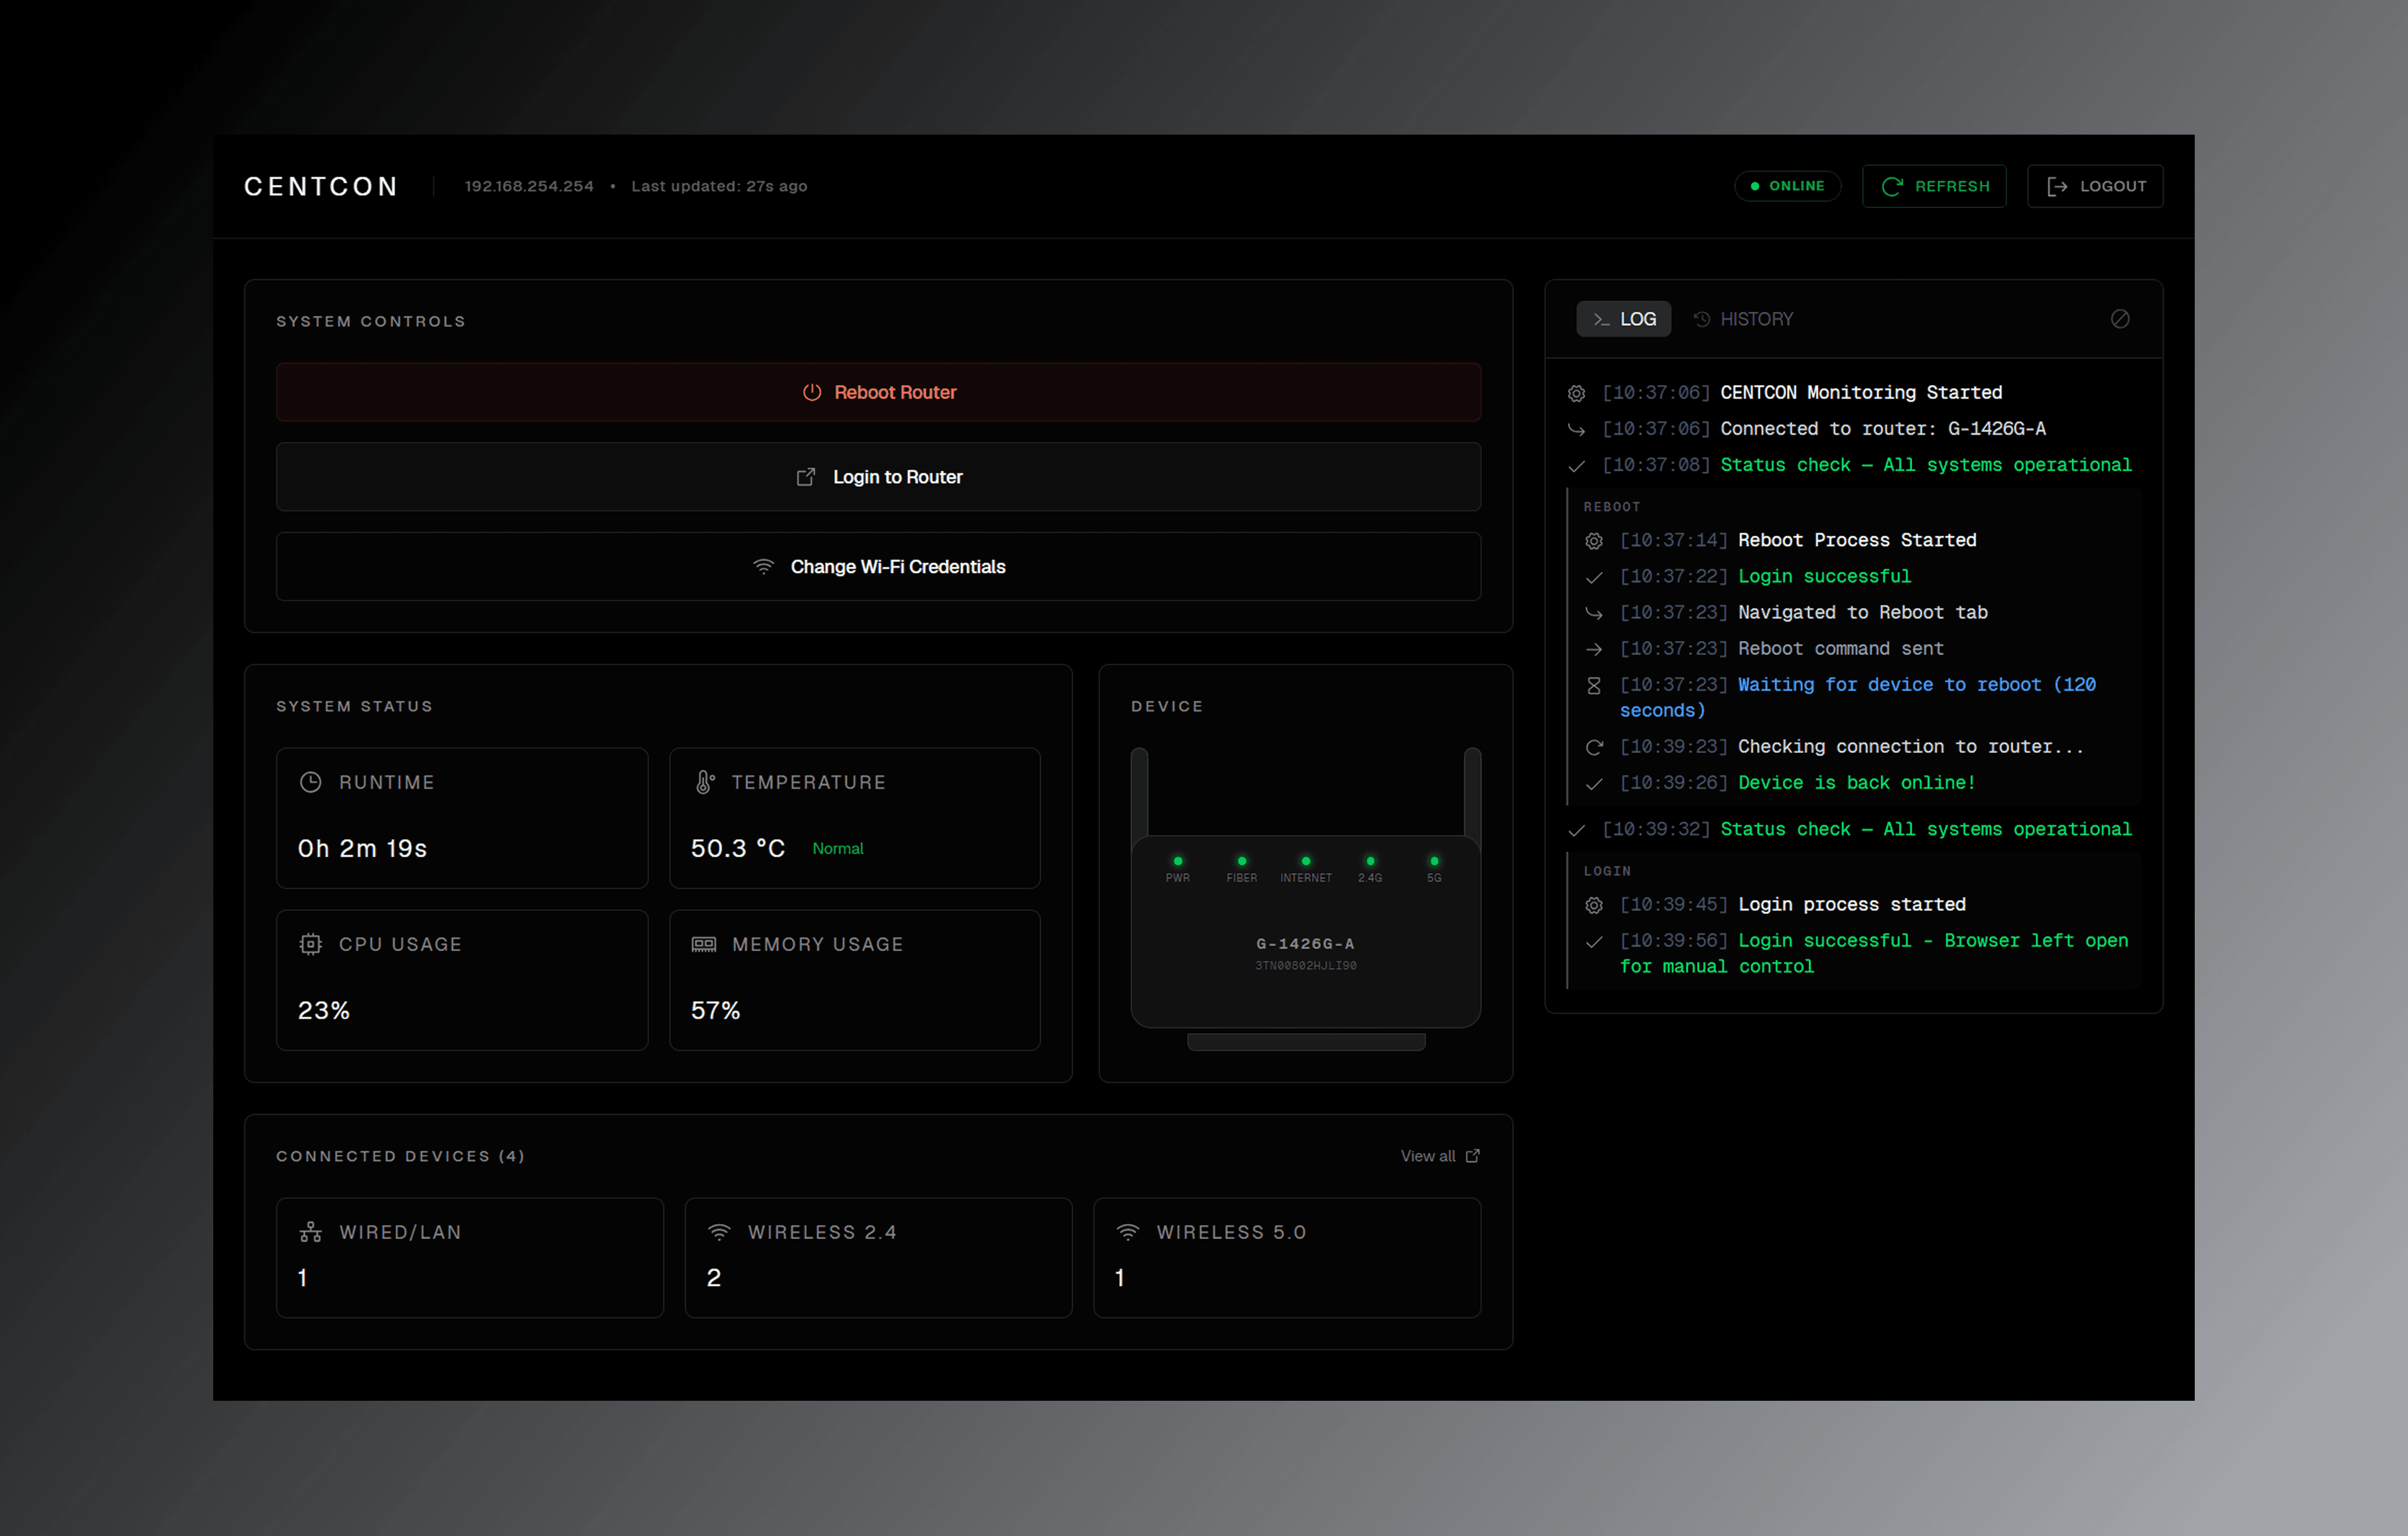
Task: Click gear icon beside CENTCON Monitoring Started
Action: (1576, 394)
